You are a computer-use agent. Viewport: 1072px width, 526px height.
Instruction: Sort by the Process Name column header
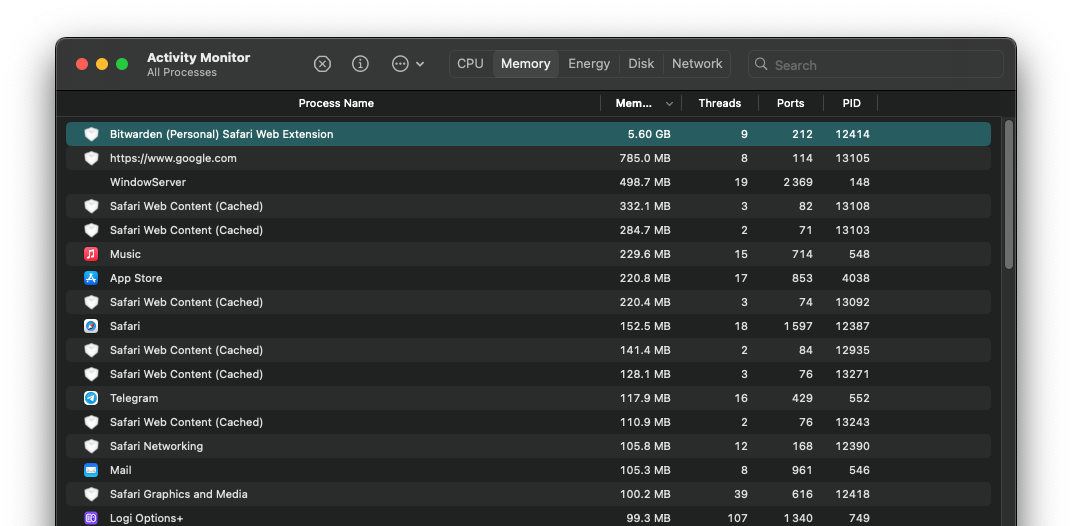coord(336,103)
